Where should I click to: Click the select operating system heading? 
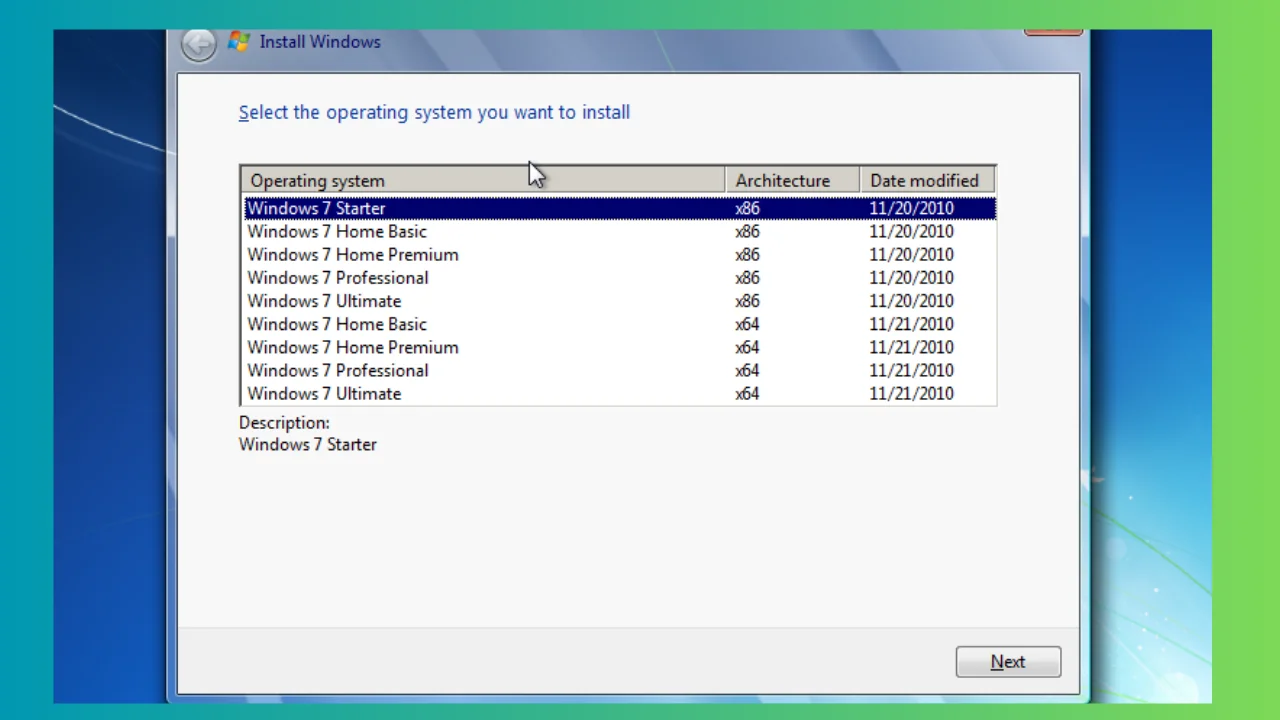tap(434, 112)
